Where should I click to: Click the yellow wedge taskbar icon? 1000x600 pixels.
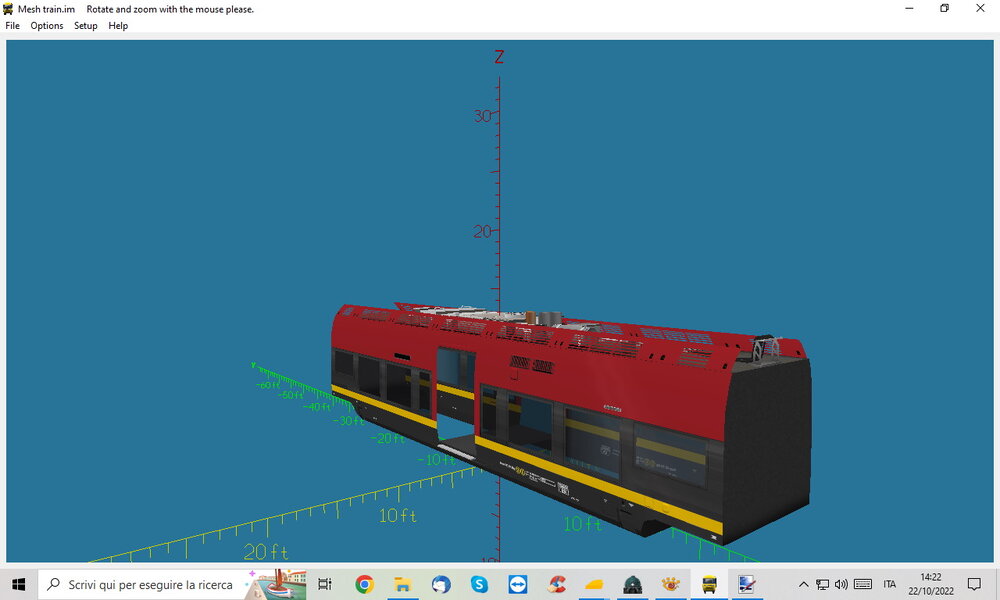tap(594, 584)
